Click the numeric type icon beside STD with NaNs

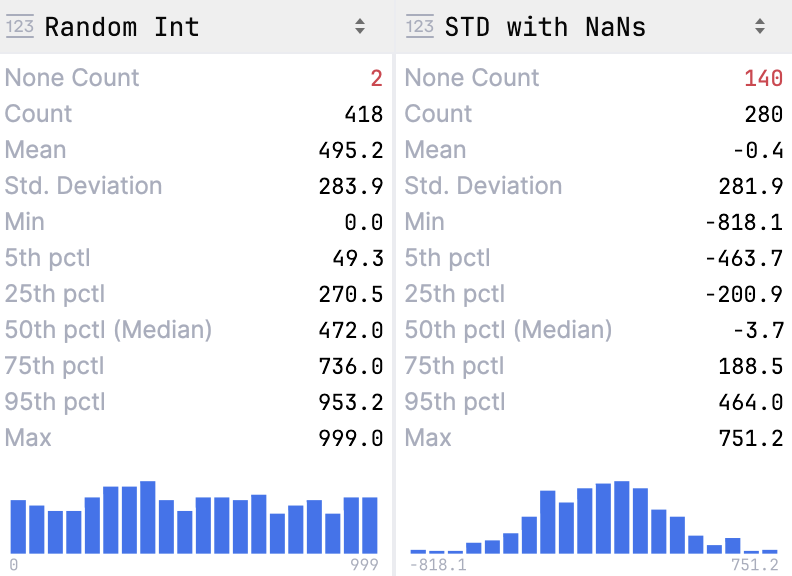[x=420, y=27]
